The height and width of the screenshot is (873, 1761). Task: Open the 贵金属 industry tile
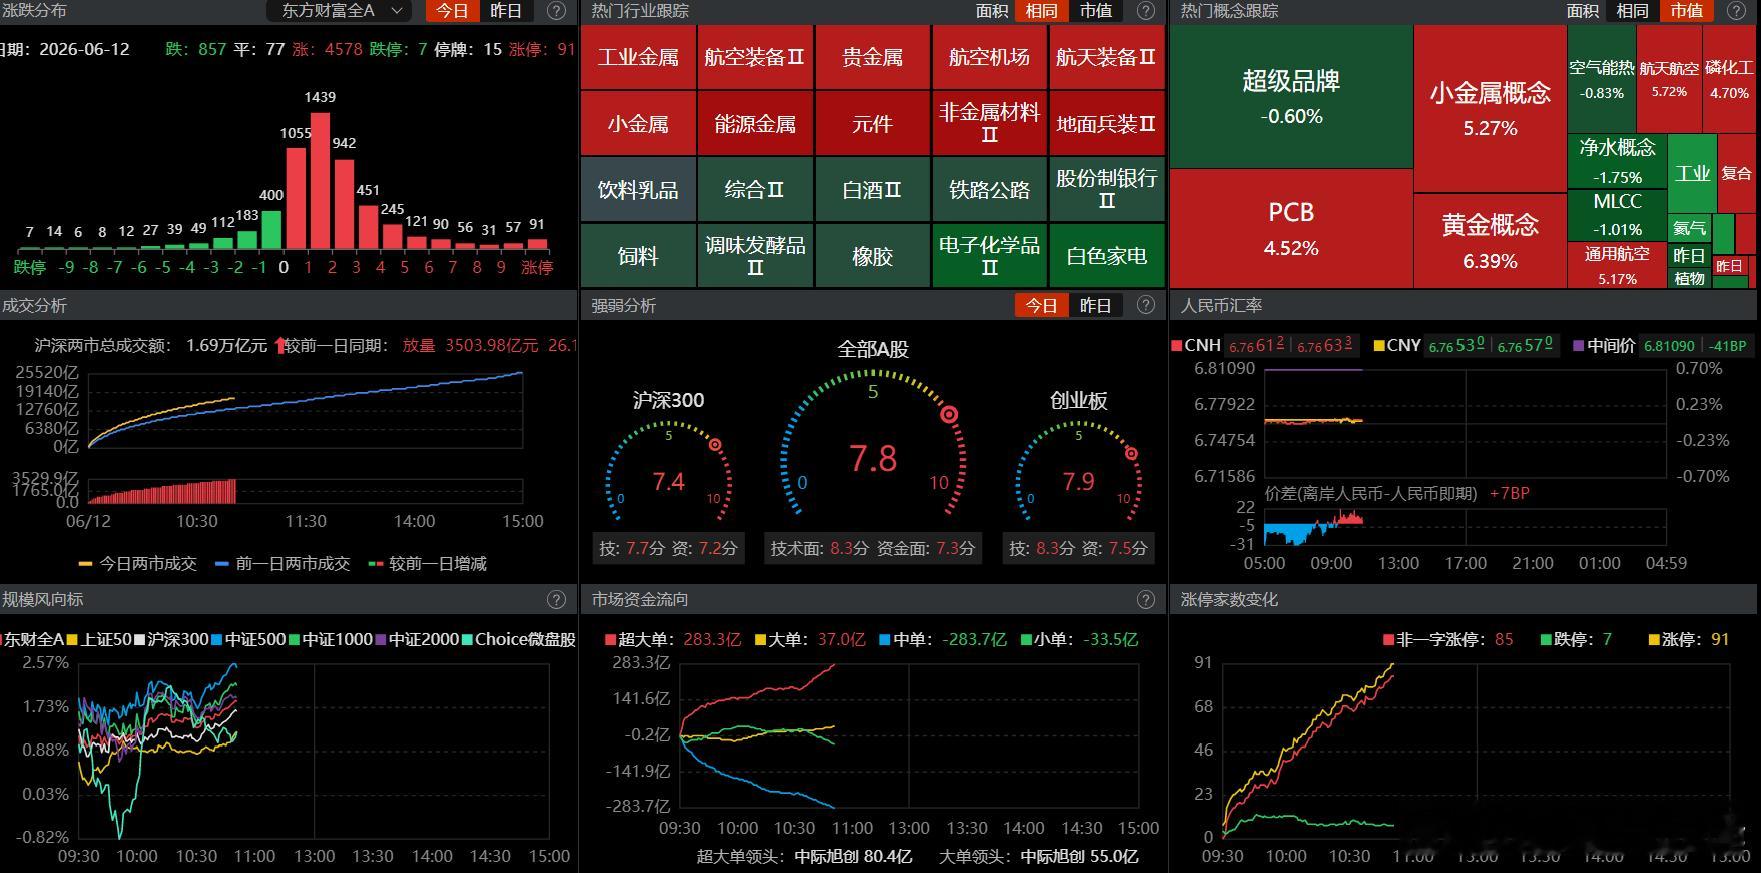point(872,57)
